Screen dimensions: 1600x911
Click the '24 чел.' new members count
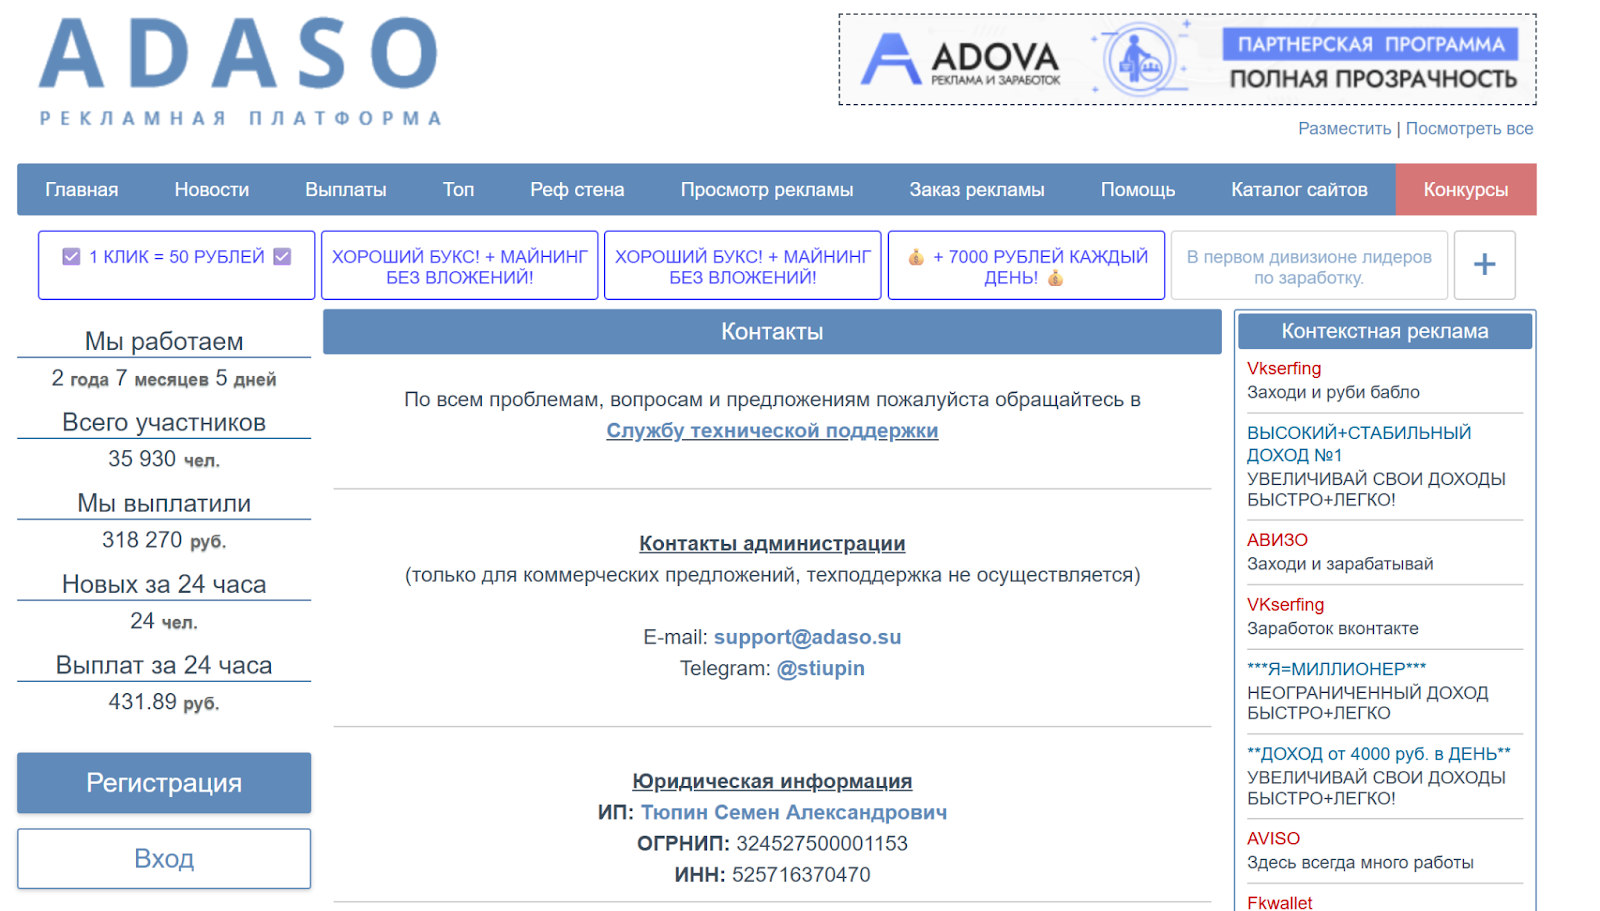pyautogui.click(x=164, y=621)
